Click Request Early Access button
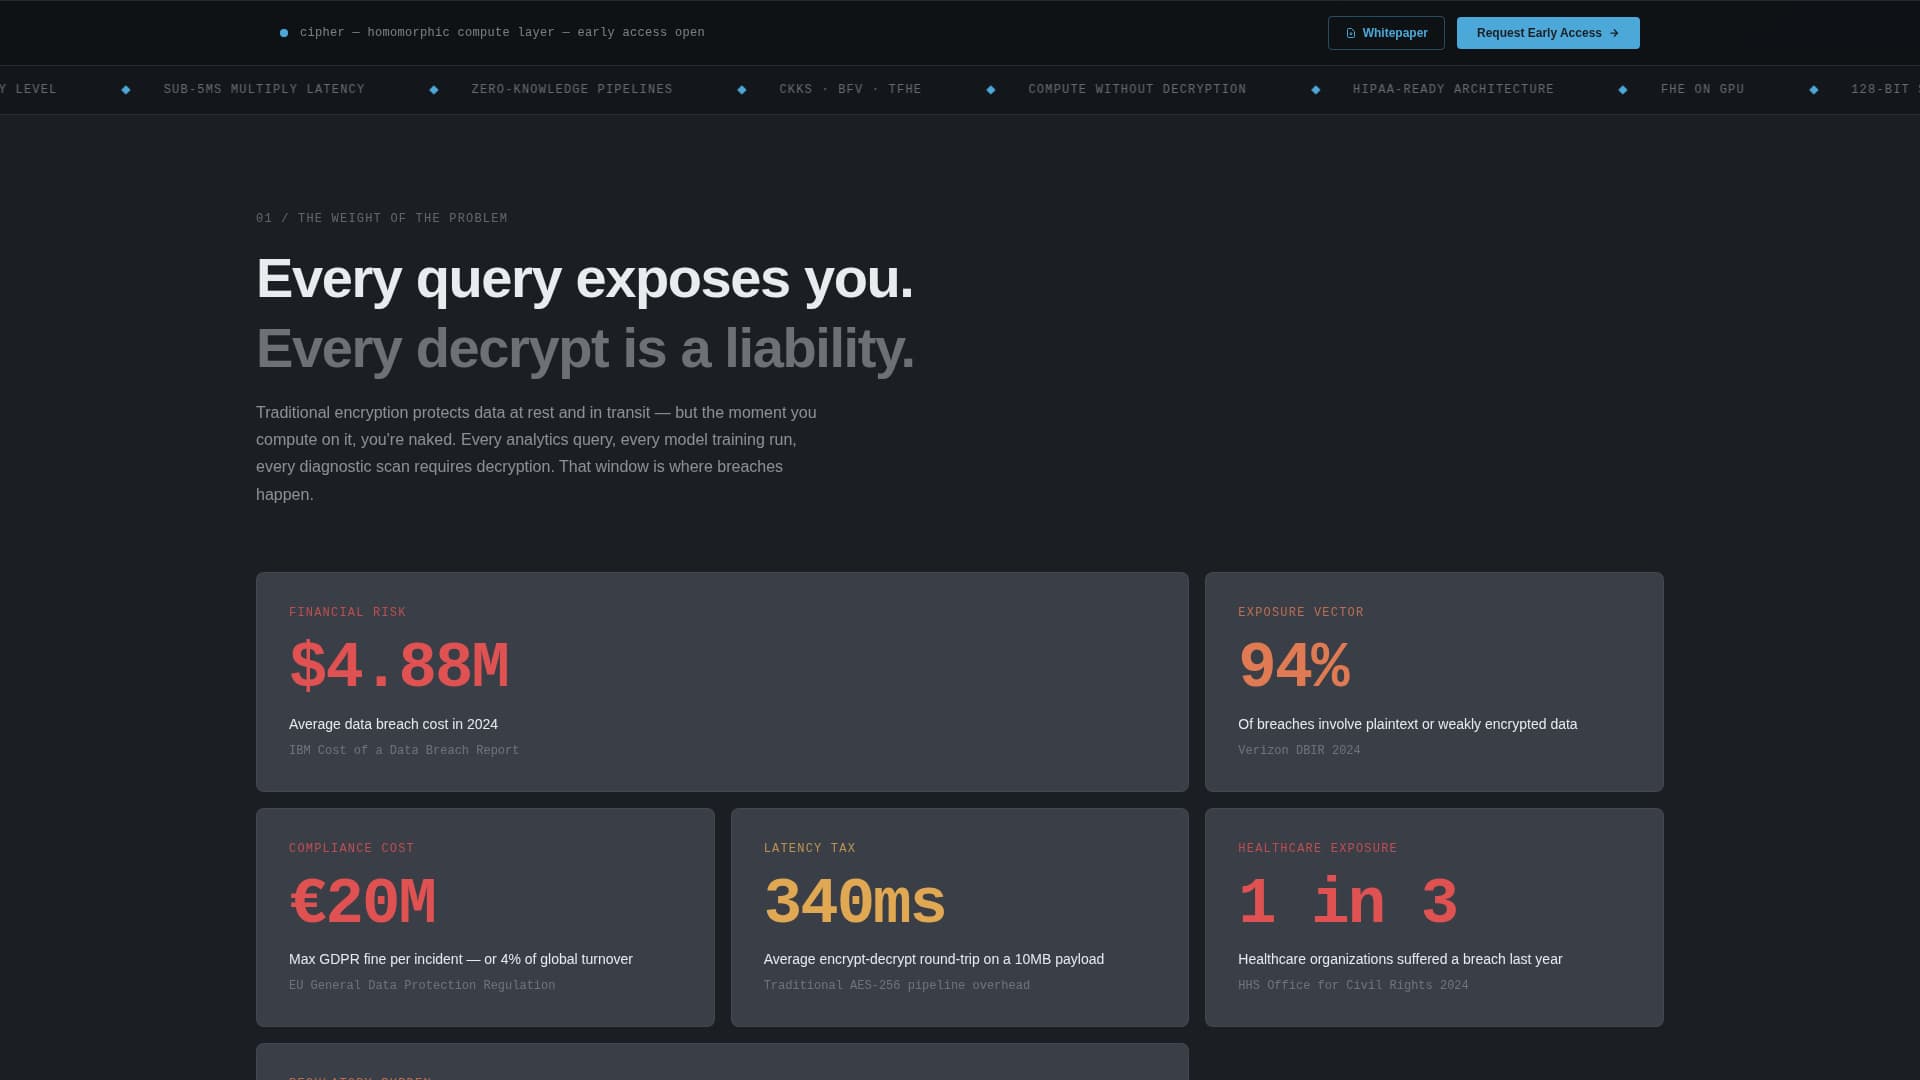1920x1080 pixels. [x=1548, y=33]
